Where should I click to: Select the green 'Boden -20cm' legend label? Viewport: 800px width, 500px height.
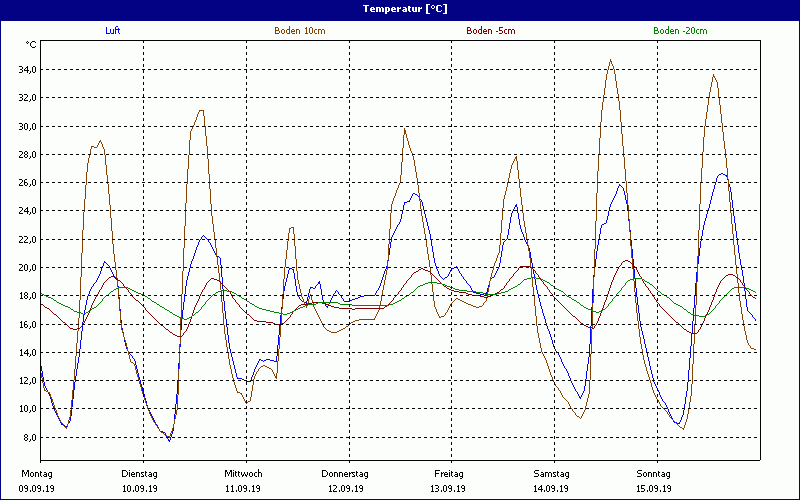pos(680,31)
